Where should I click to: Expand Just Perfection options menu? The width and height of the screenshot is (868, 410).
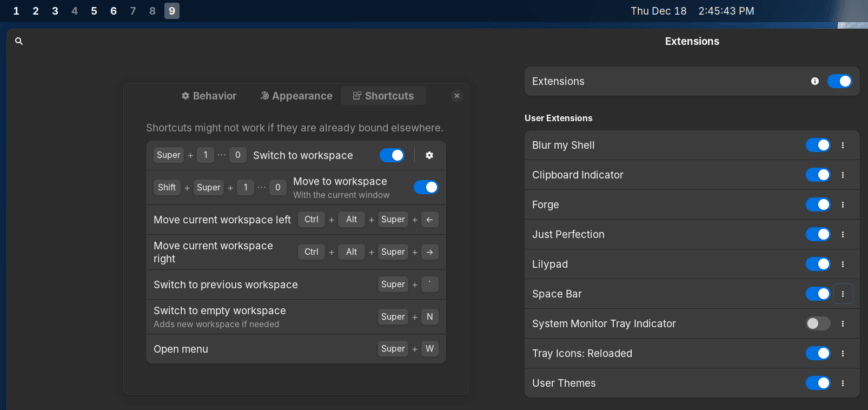[843, 234]
